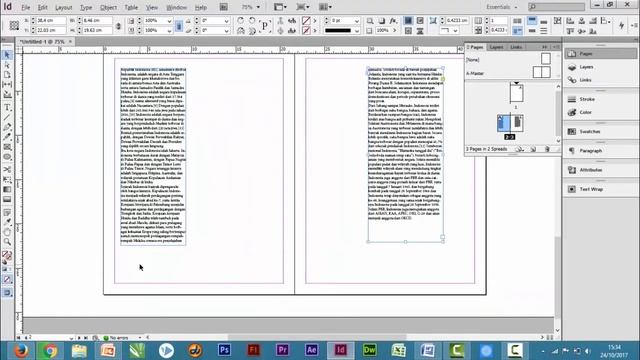Open Photoshop from the Windows taskbar
The width and height of the screenshot is (640, 360).
tap(224, 350)
